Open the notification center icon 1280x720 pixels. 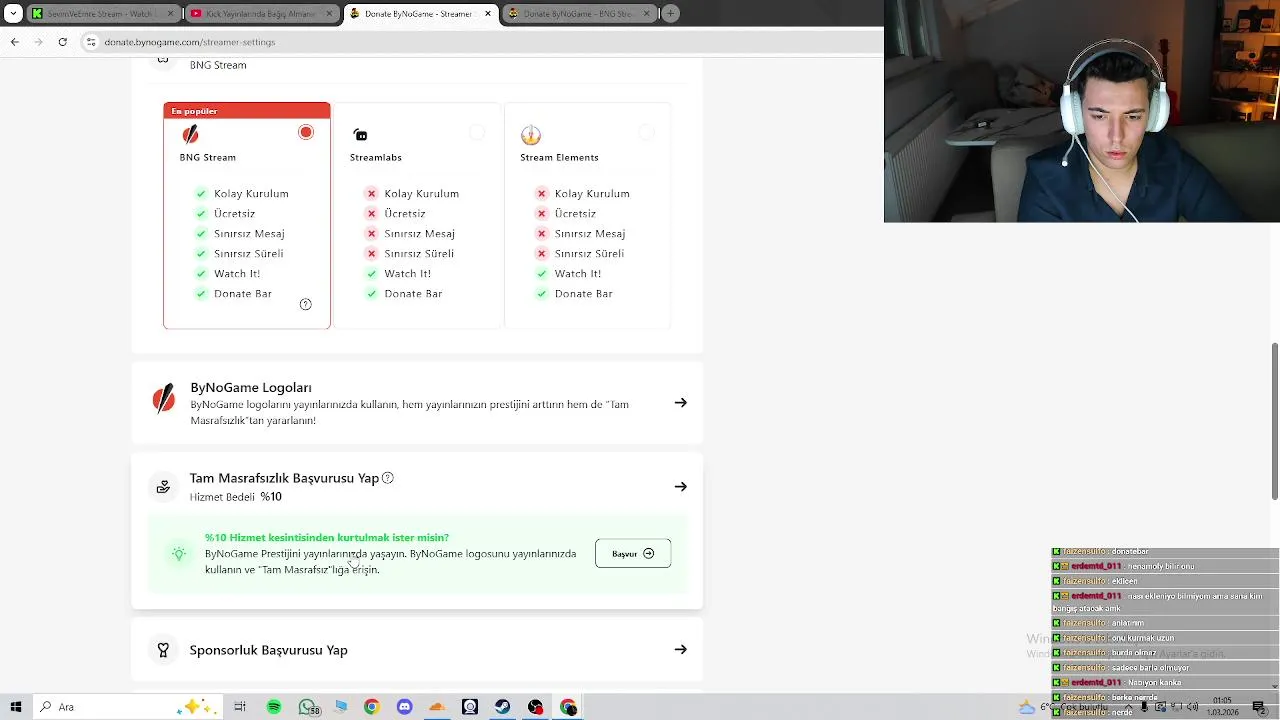click(1258, 707)
